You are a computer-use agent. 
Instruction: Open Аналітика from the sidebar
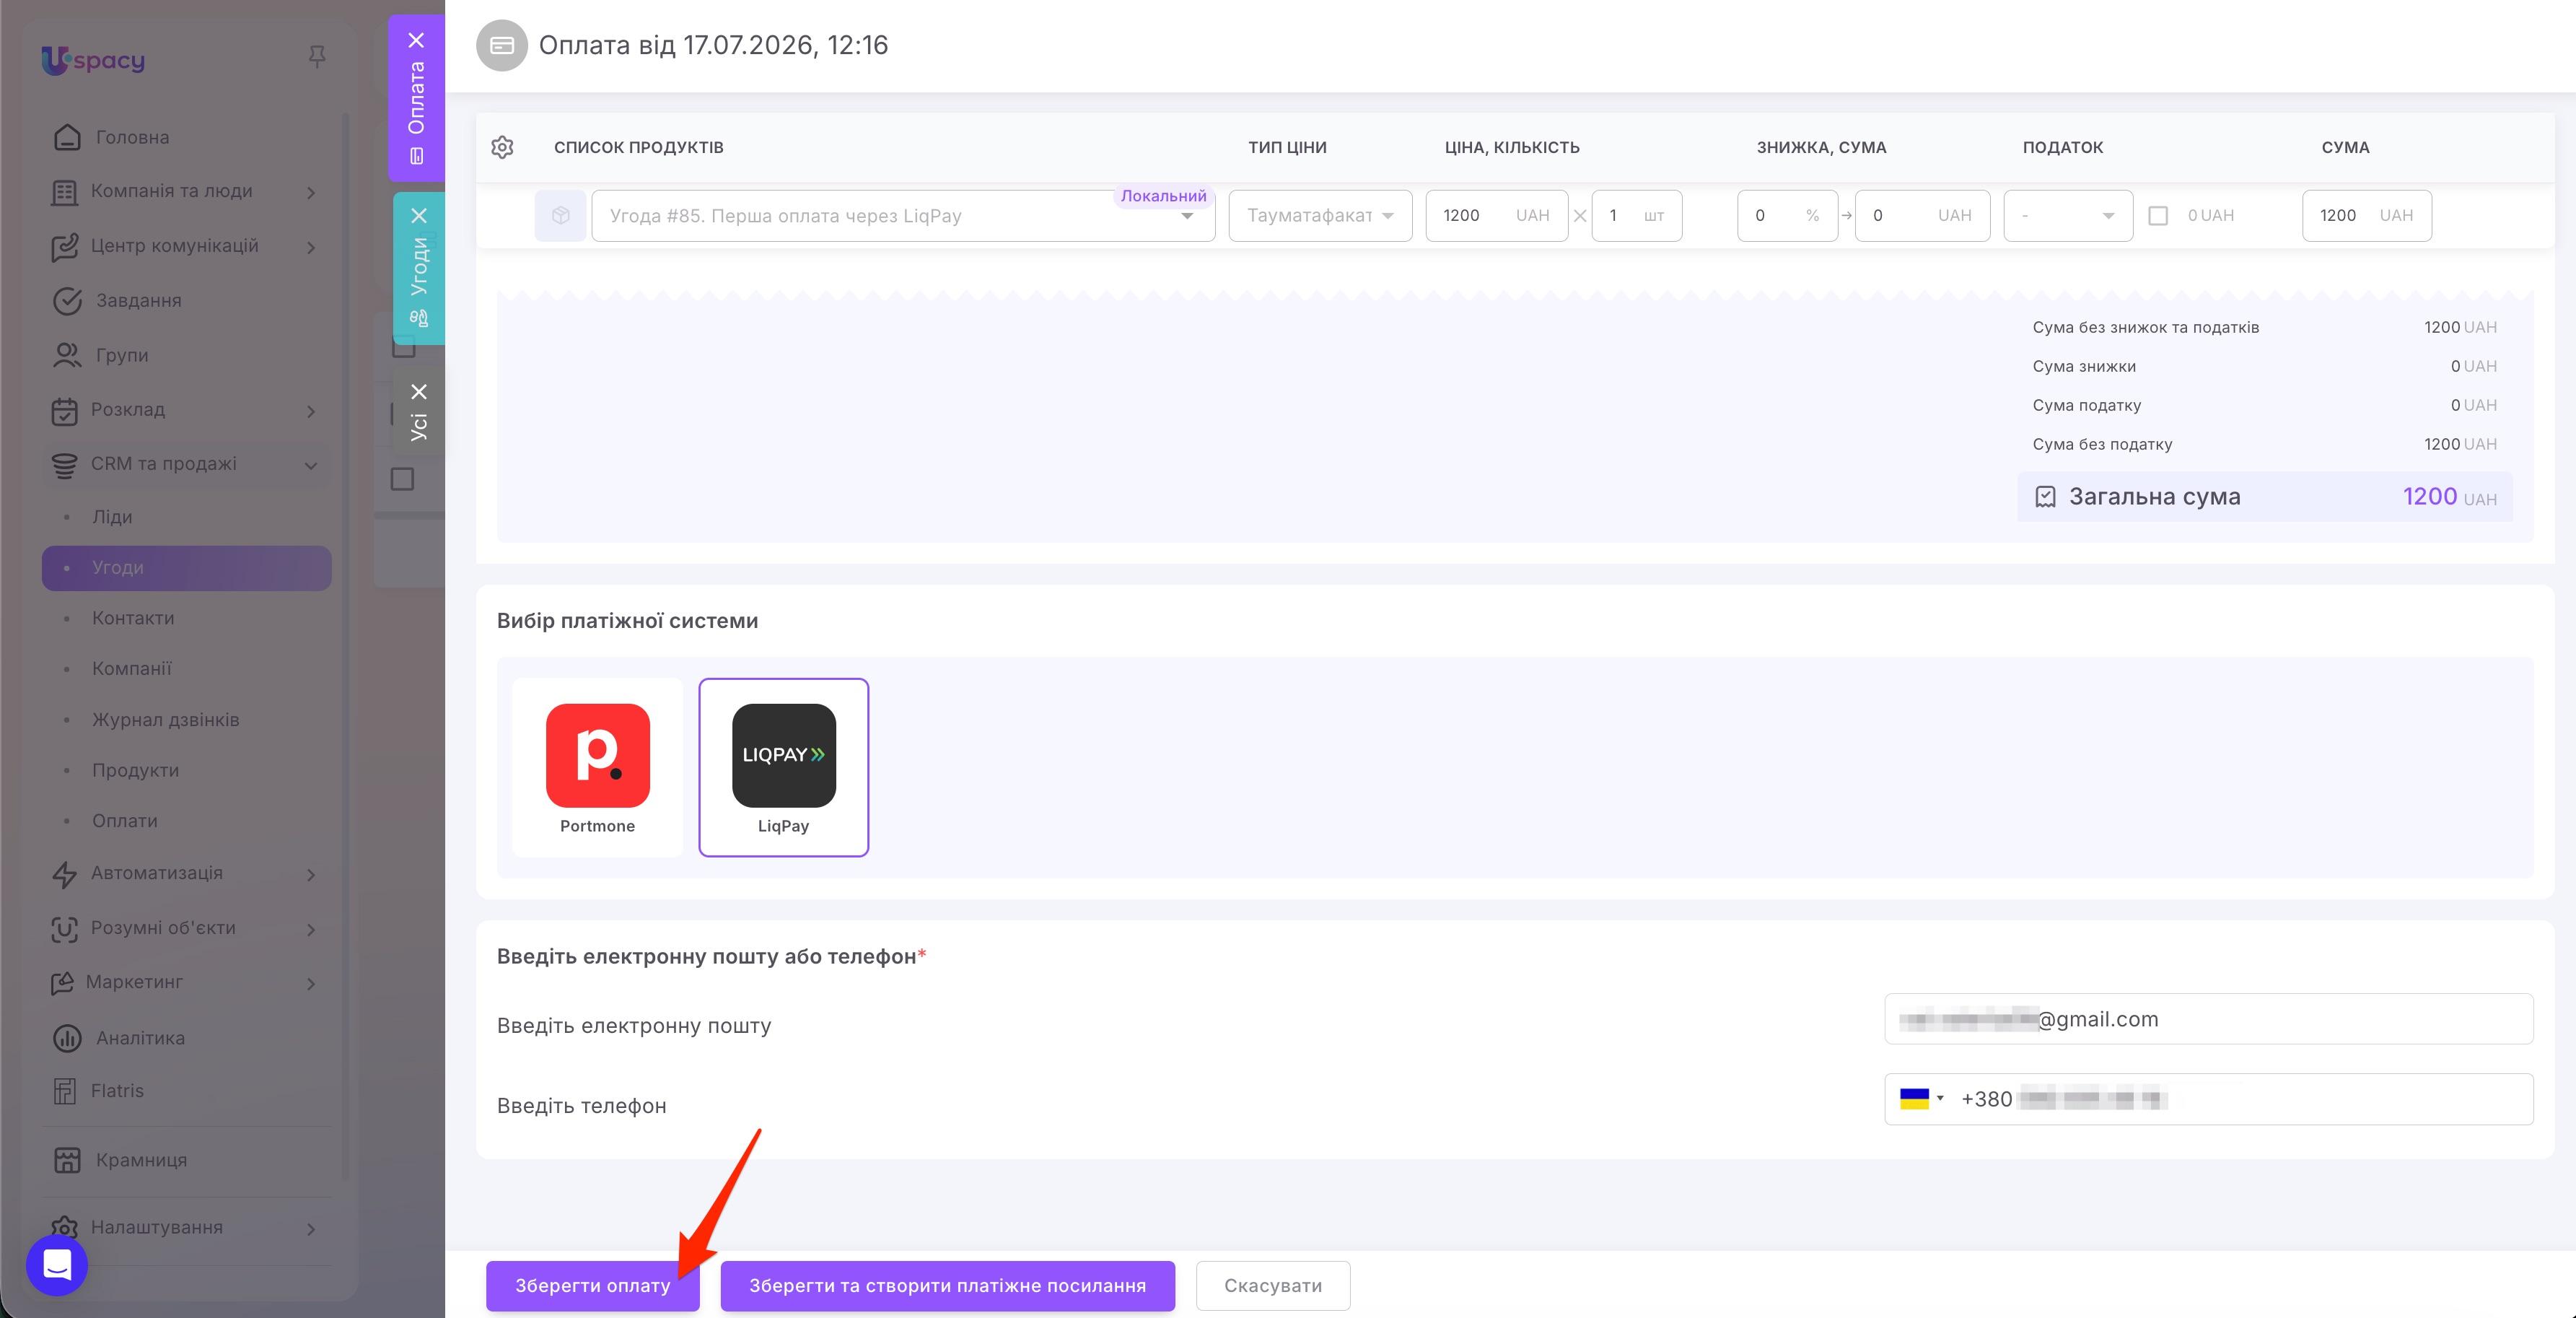pos(140,1038)
